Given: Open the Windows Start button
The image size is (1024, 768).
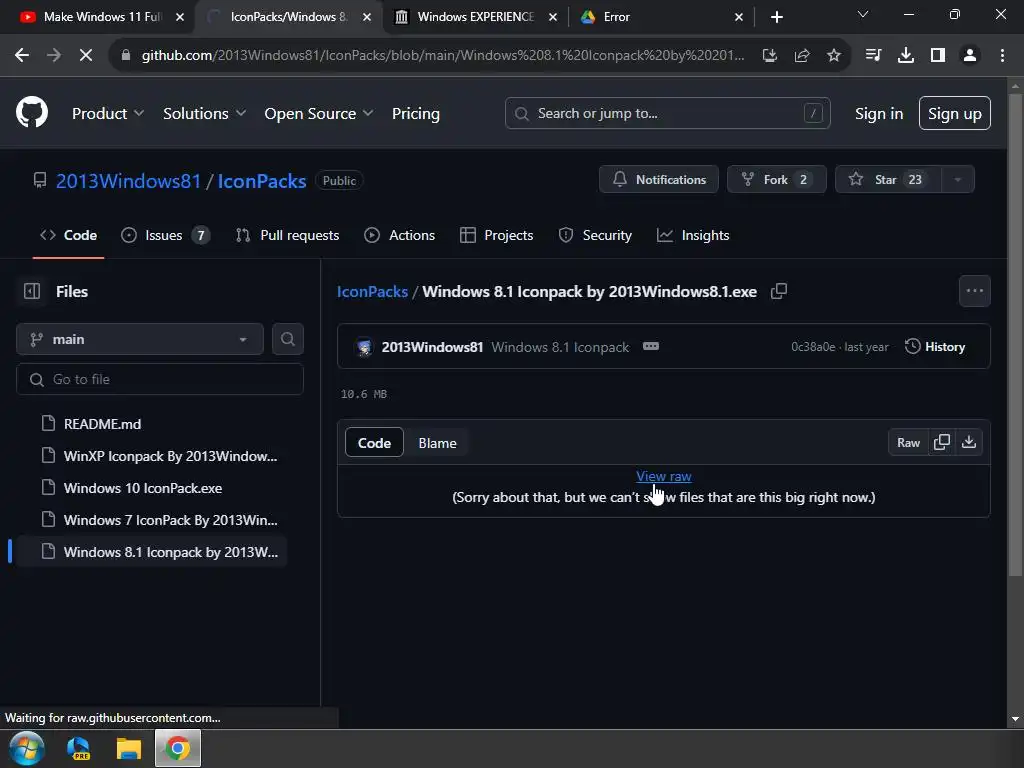Looking at the screenshot, I should pos(27,748).
